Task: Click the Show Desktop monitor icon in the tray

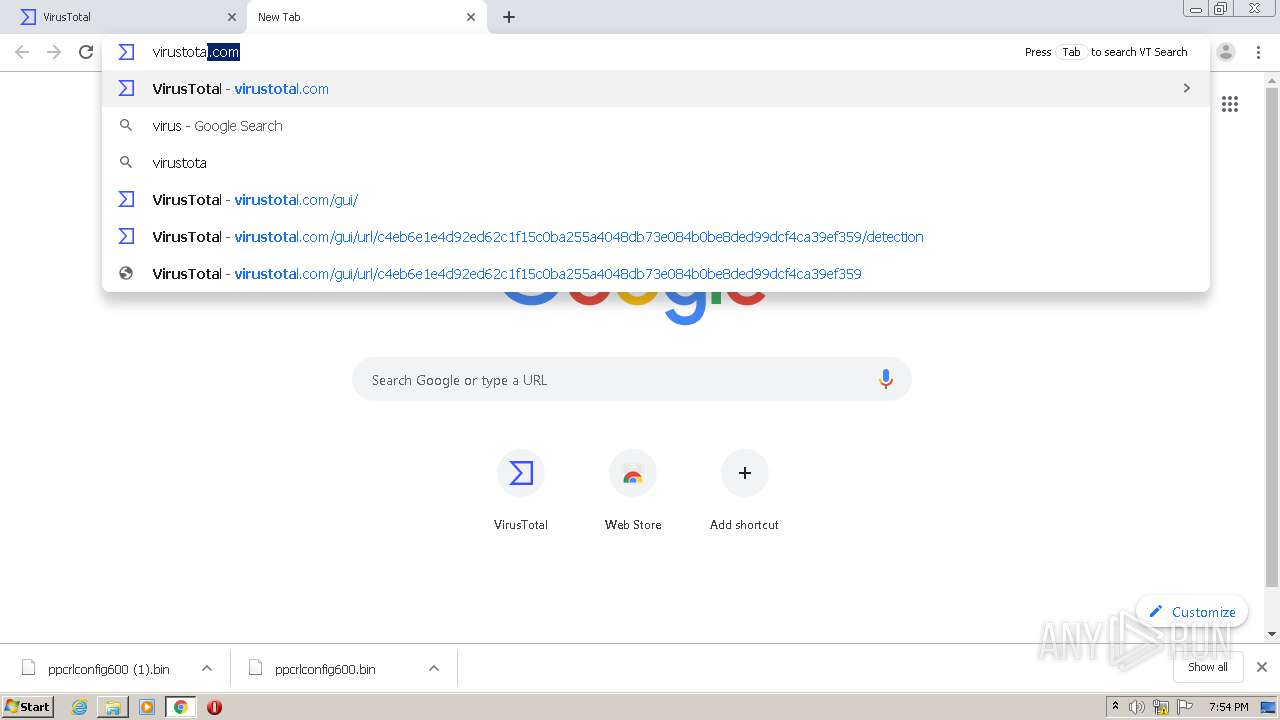Action: point(1268,707)
